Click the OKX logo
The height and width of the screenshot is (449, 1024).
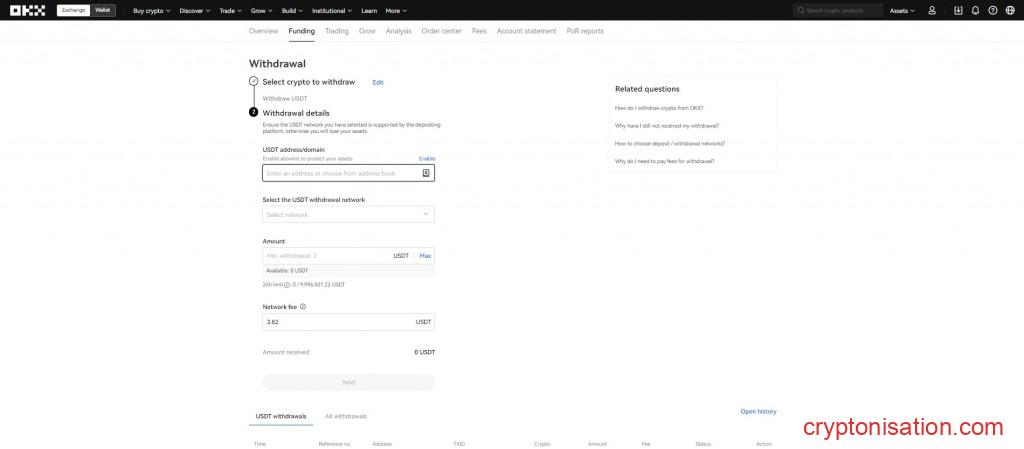[x=26, y=10]
